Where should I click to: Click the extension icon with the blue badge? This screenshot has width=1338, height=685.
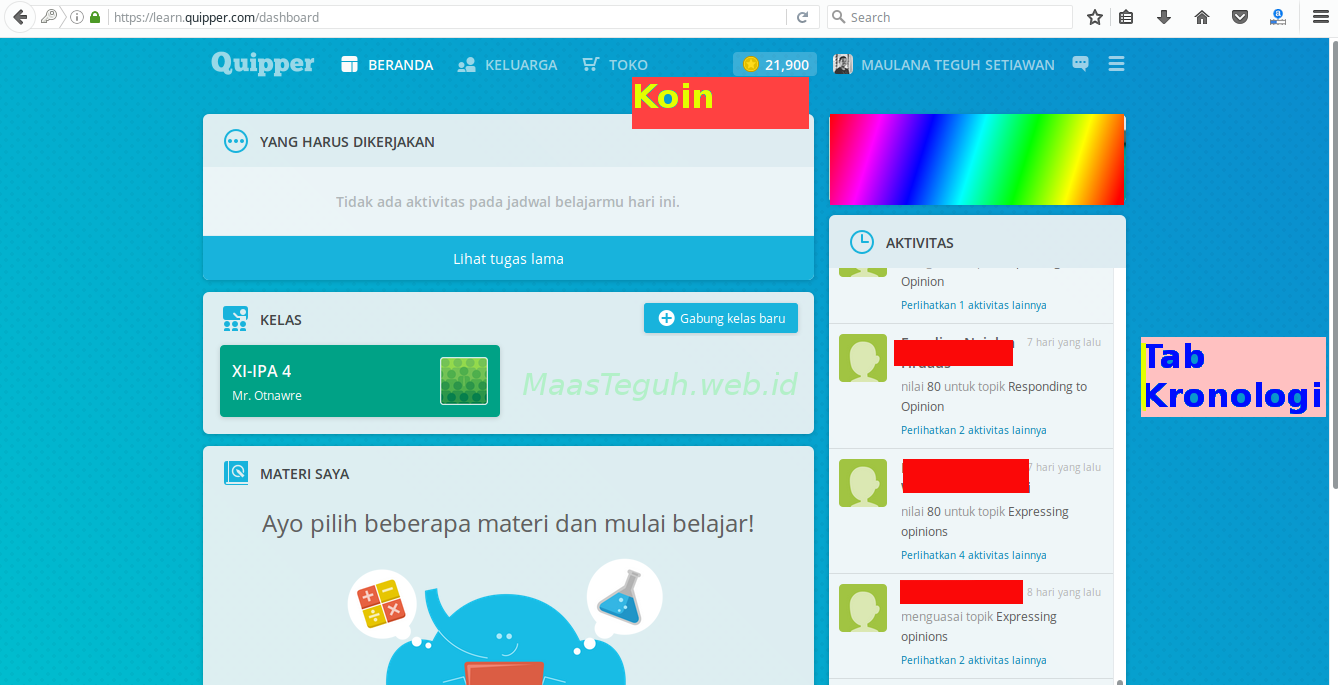point(1278,17)
